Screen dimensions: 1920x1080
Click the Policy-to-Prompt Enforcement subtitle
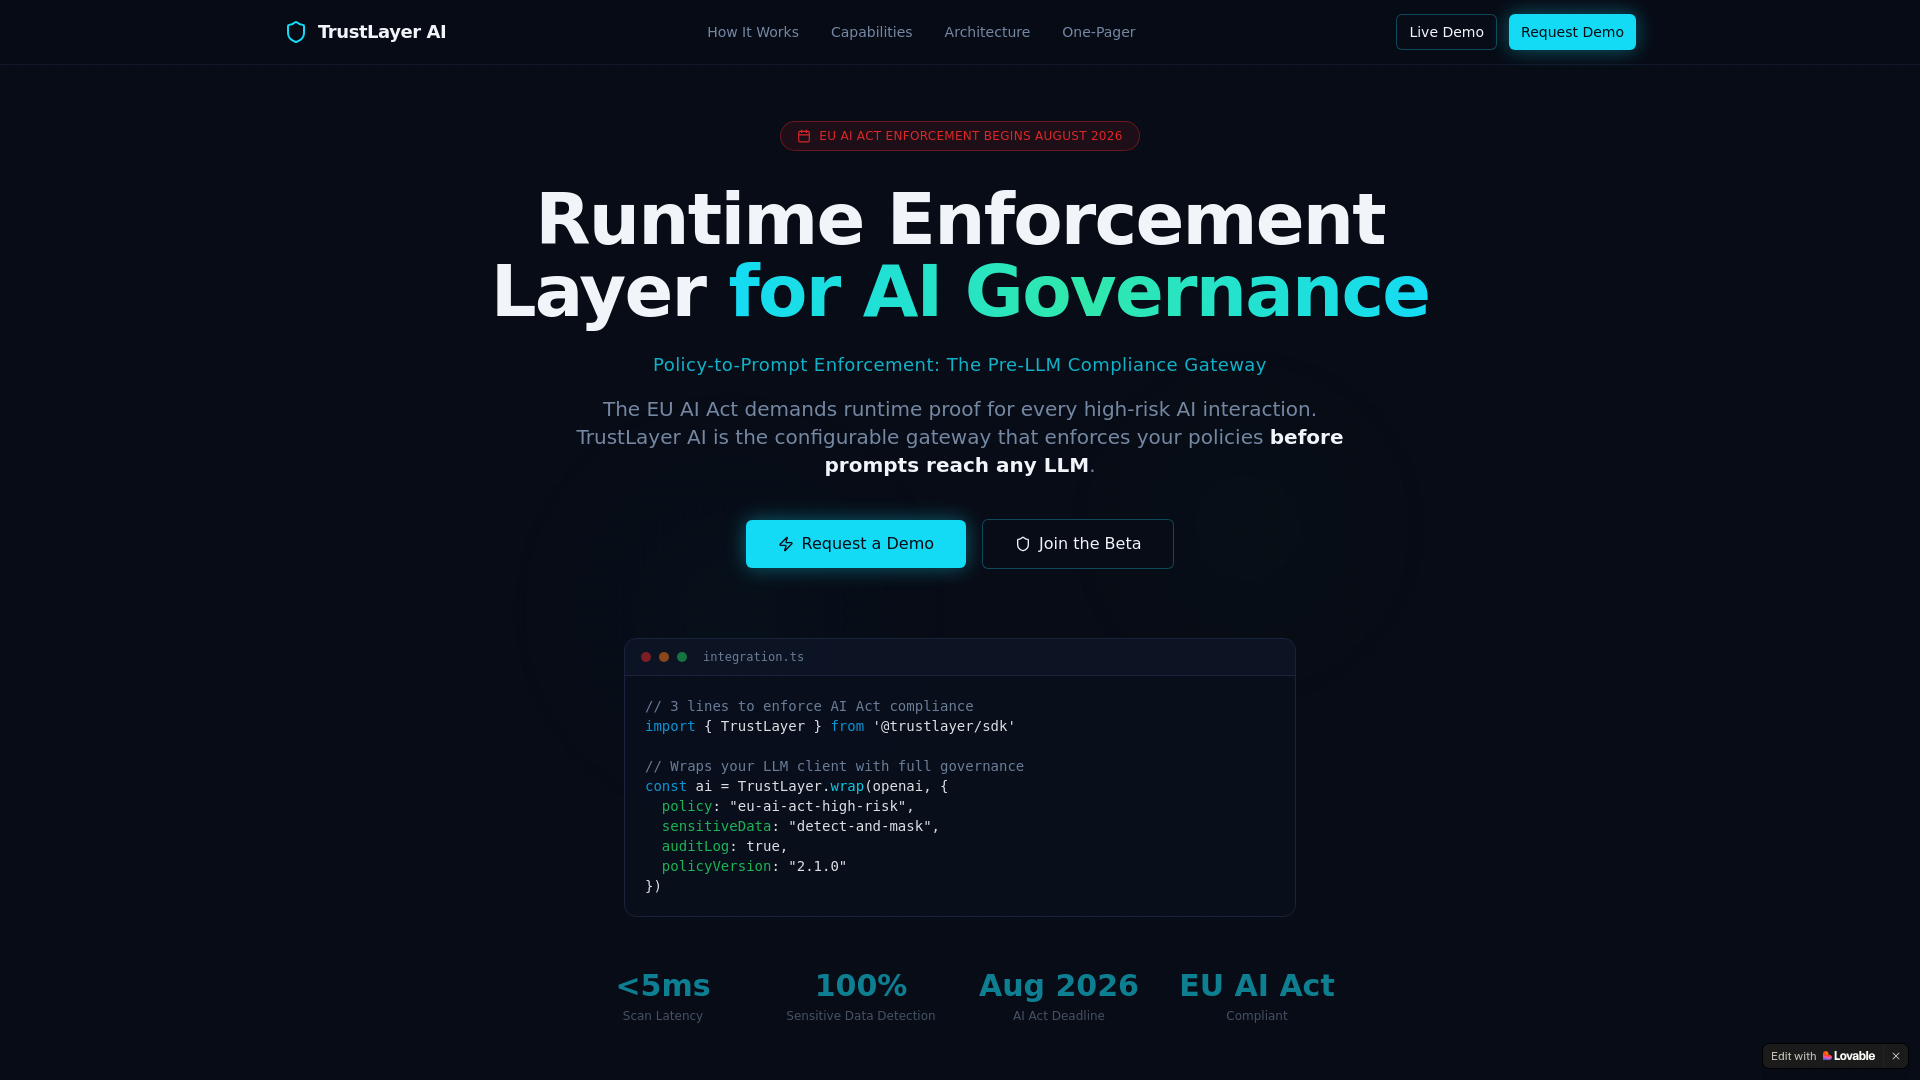click(x=960, y=365)
